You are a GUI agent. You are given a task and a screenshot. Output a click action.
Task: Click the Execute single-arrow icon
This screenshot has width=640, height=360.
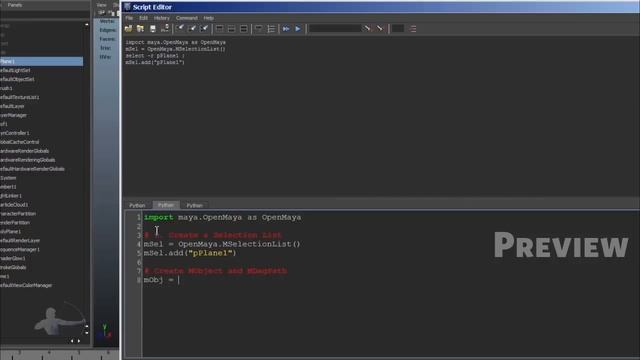pos(298,29)
